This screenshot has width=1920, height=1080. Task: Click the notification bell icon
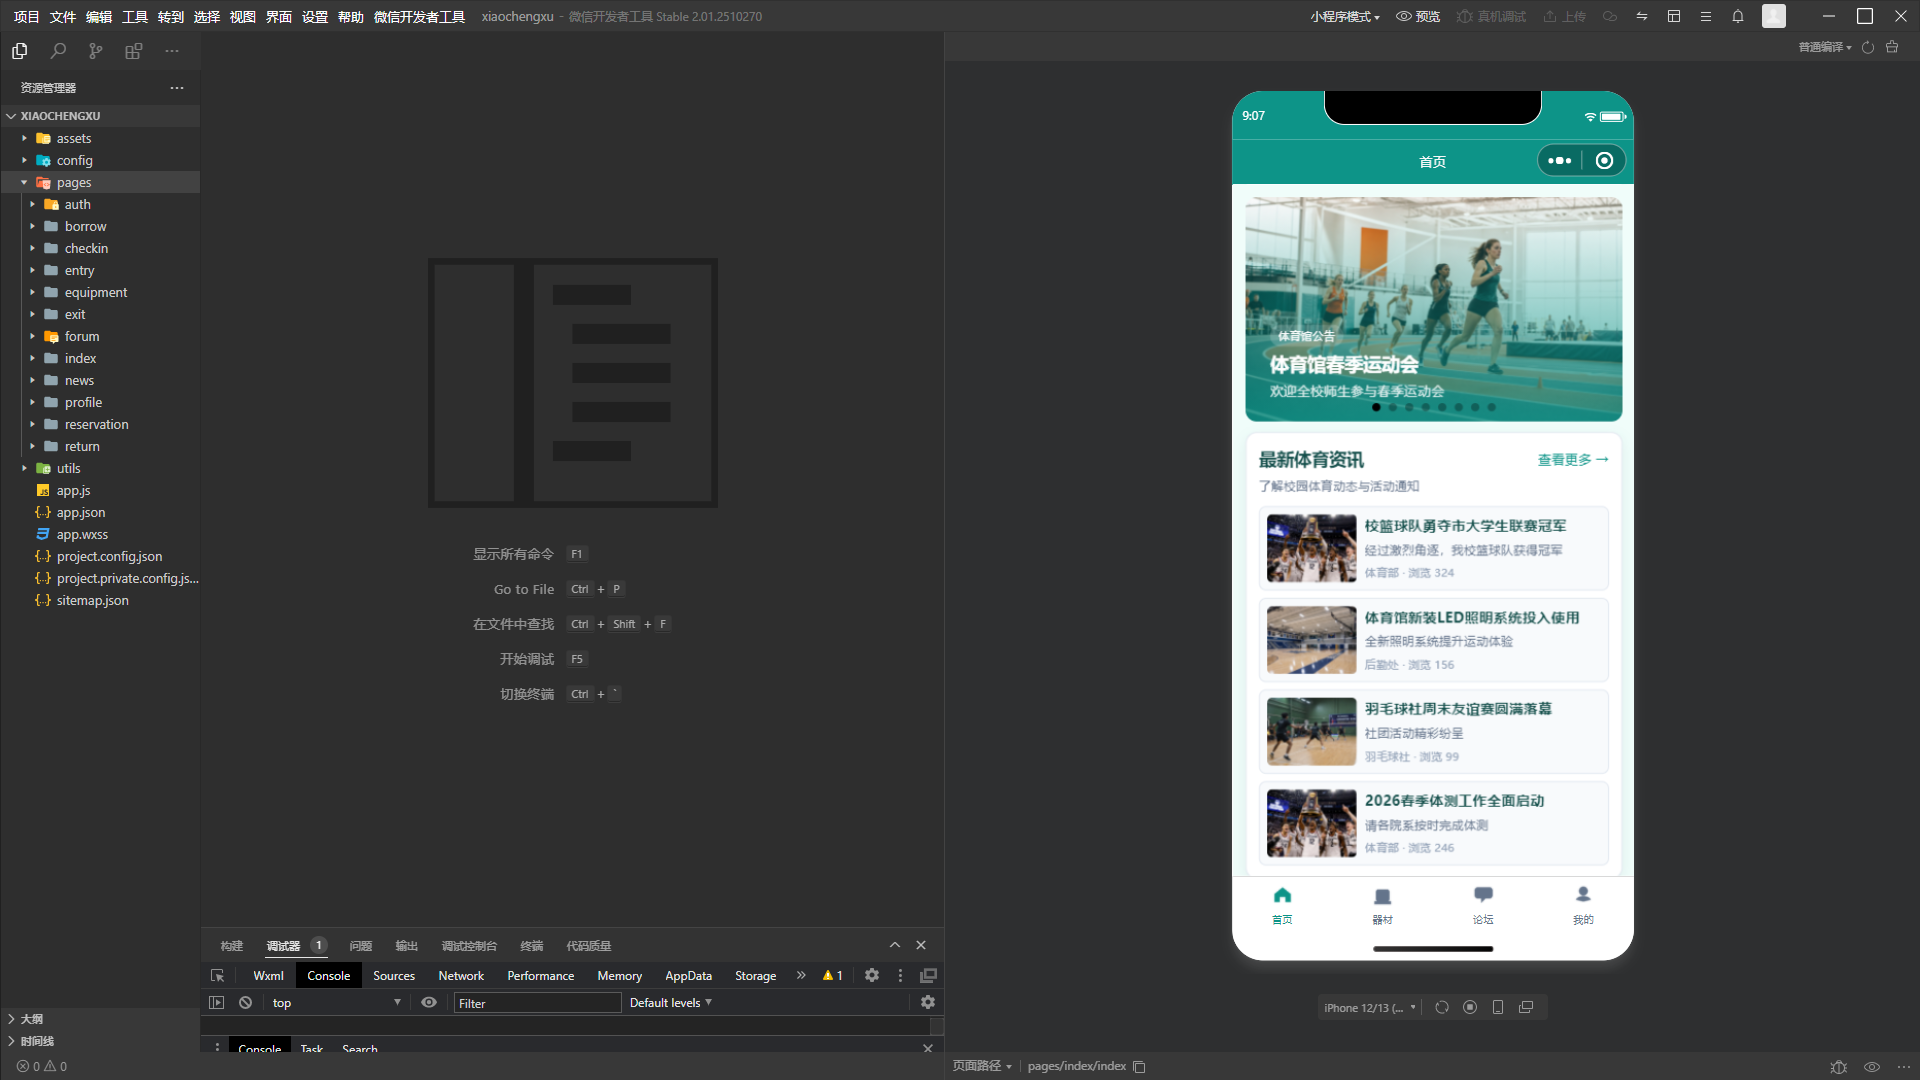1738,16
